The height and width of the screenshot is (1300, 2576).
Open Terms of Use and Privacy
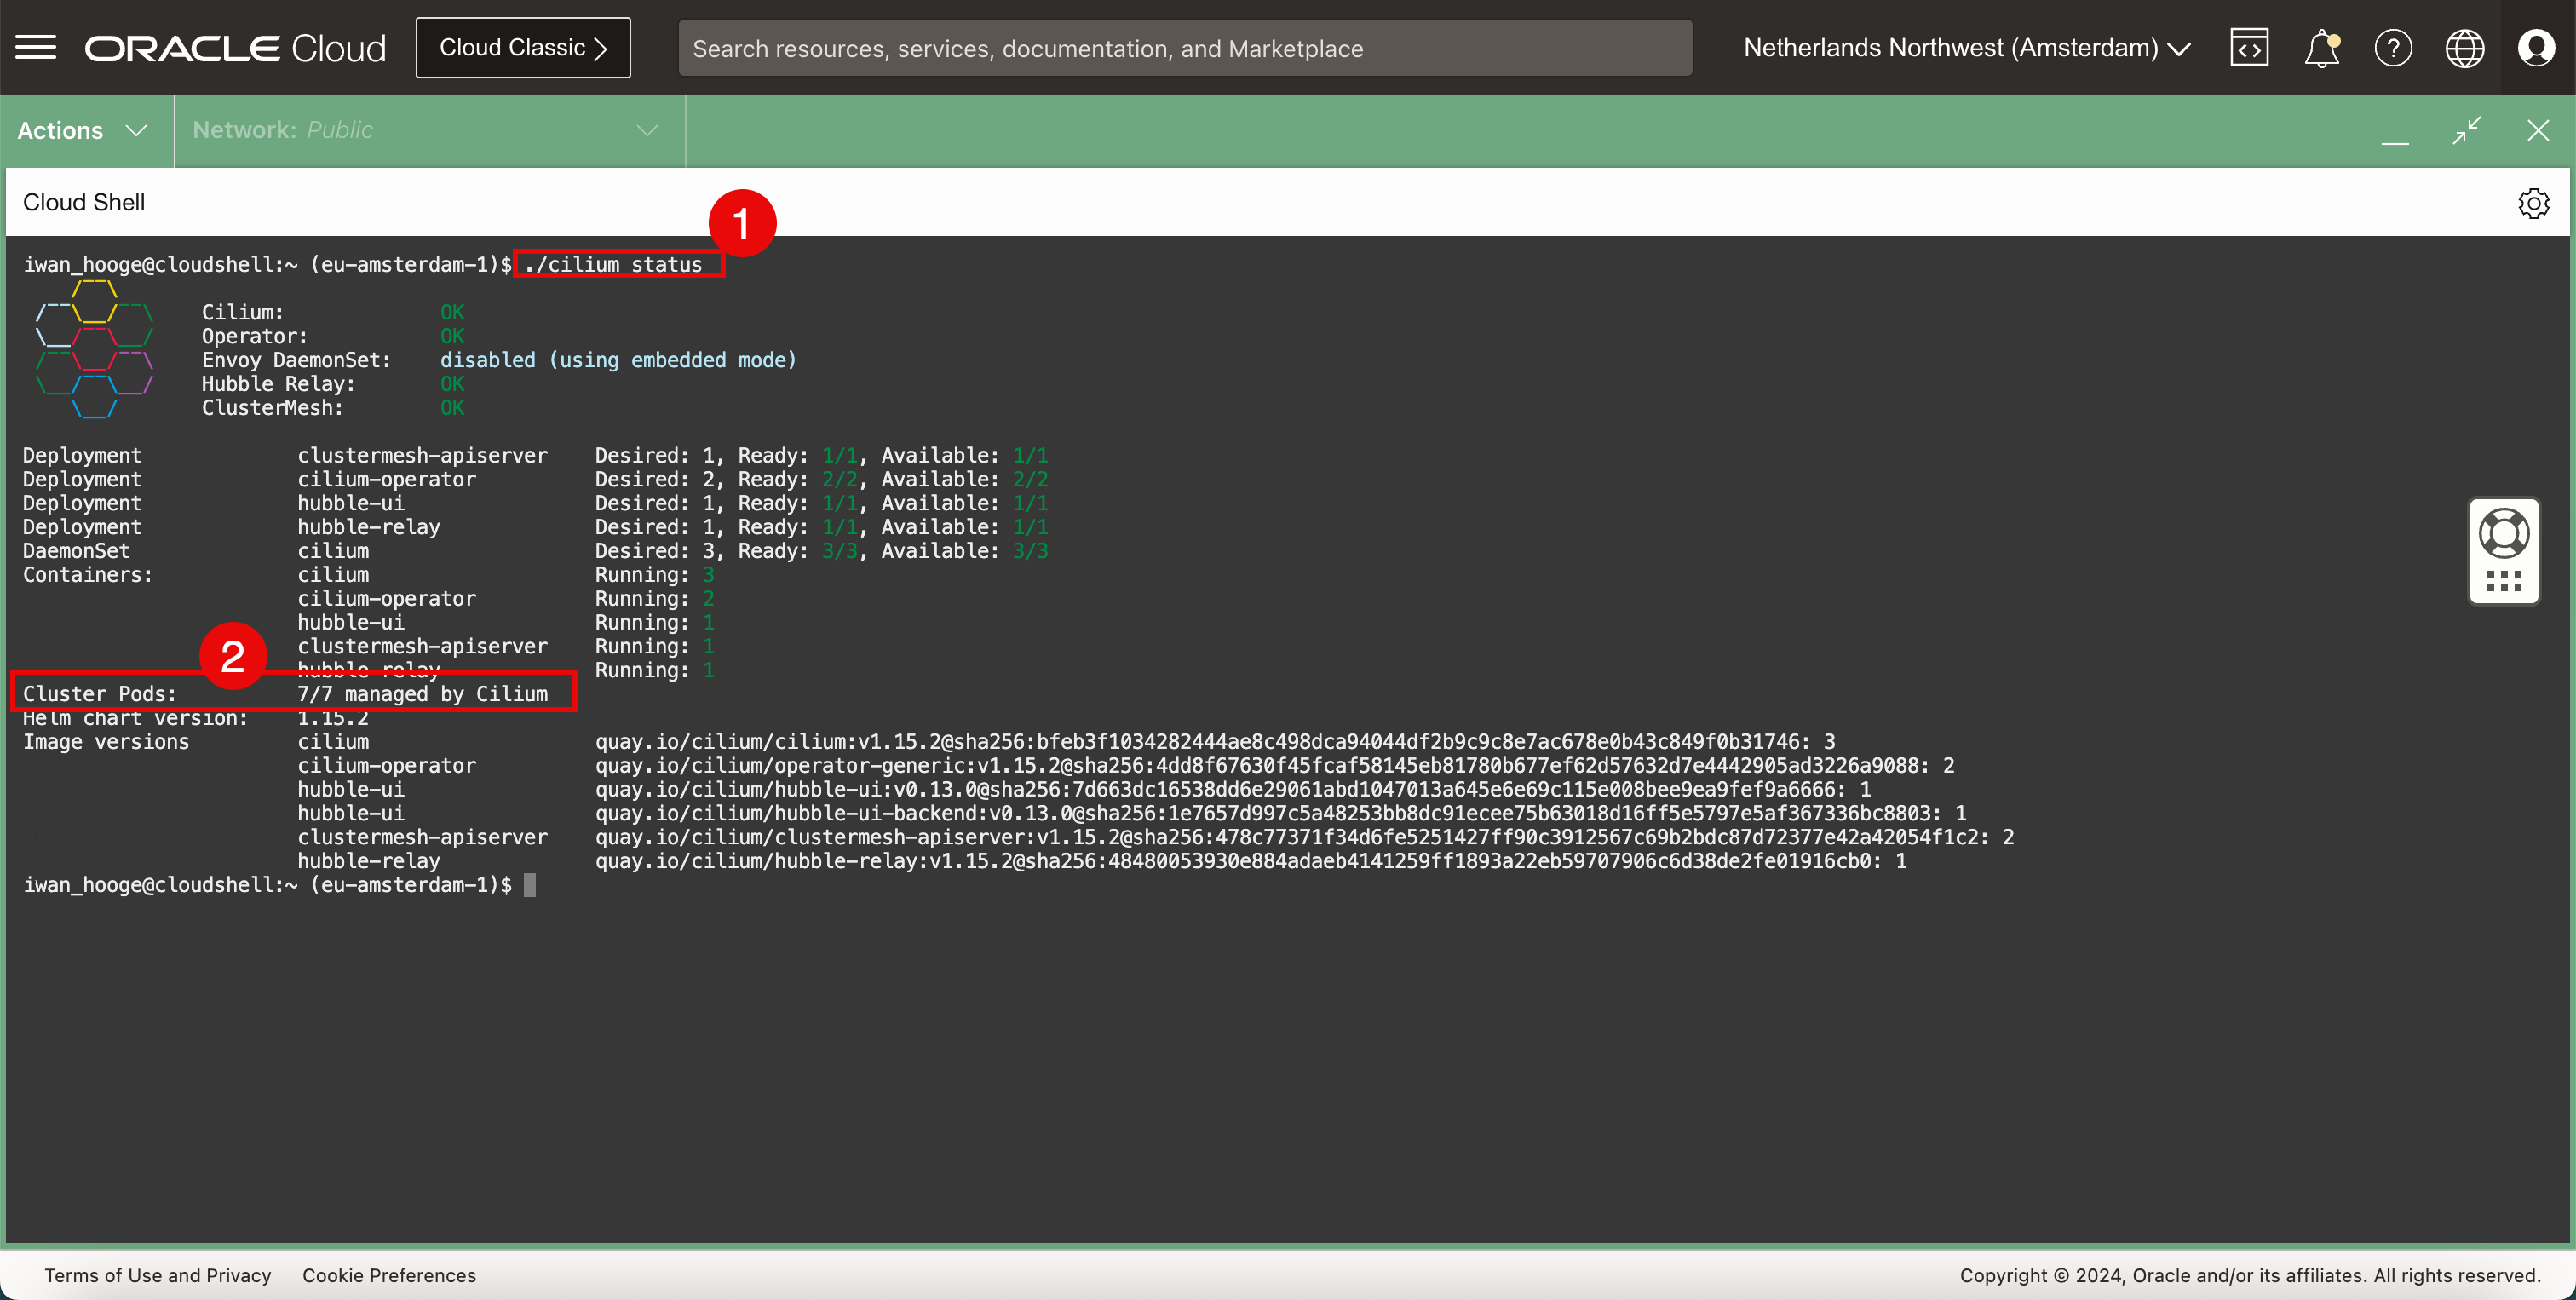158,1275
